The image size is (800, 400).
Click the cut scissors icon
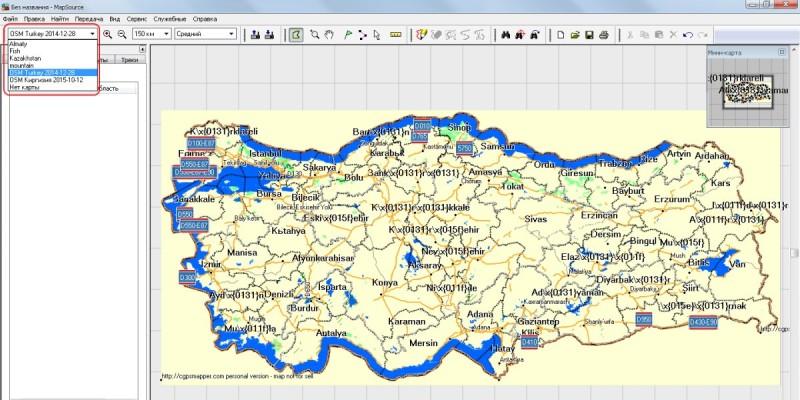(x=630, y=34)
